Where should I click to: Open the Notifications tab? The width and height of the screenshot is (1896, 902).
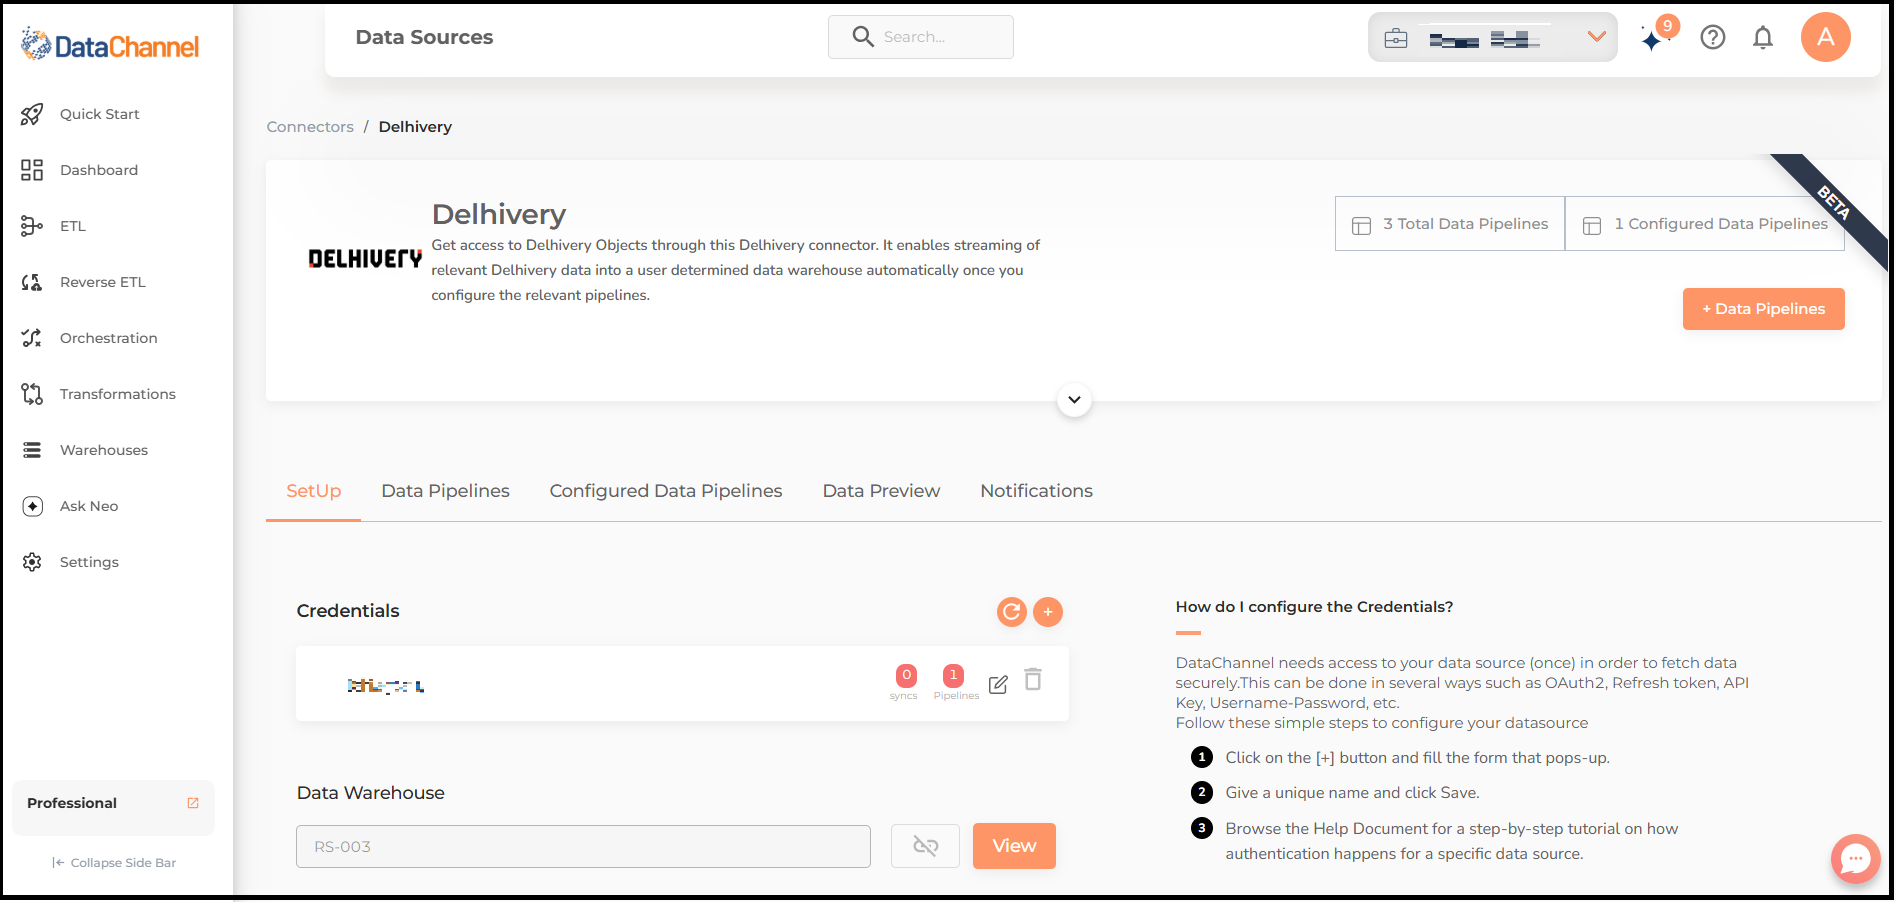point(1036,491)
